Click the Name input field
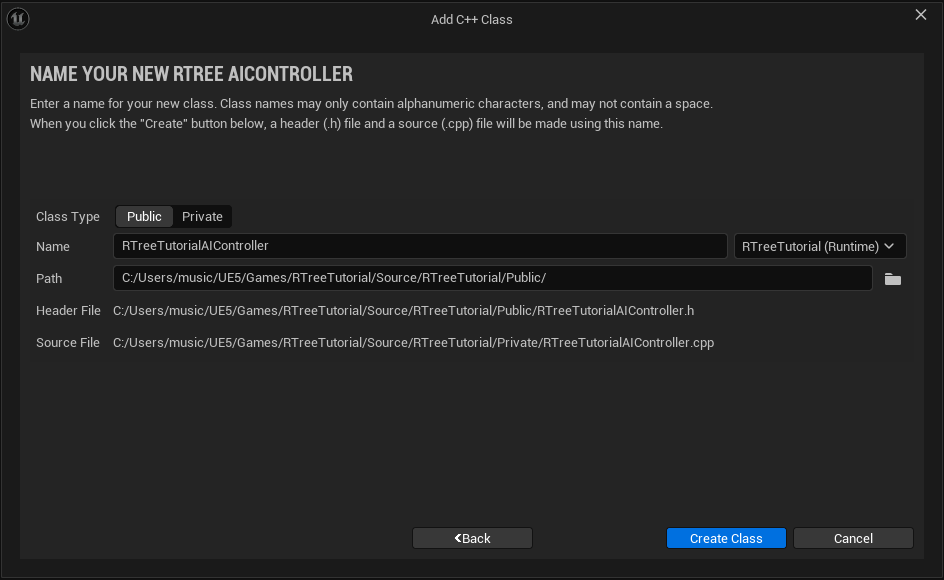Screen dimensions: 944x580 420,246
